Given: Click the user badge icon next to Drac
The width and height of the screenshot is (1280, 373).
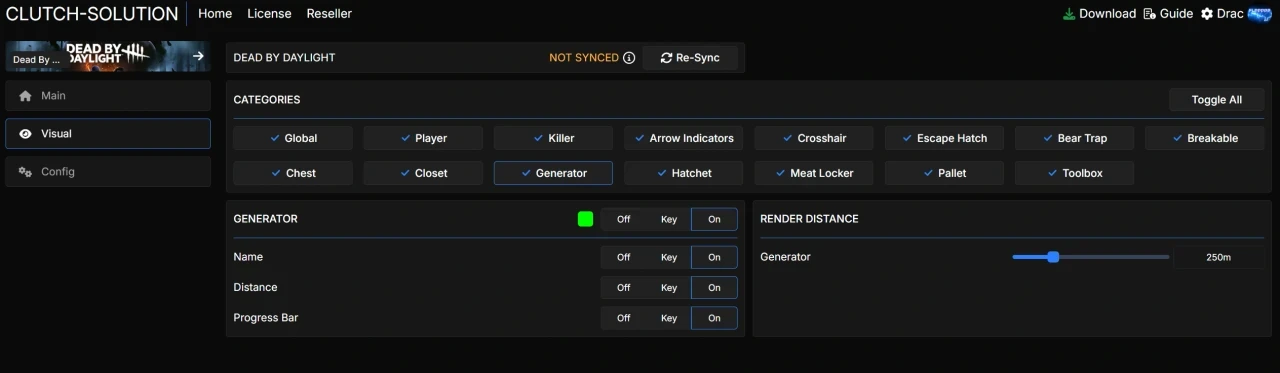Looking at the screenshot, I should tap(1259, 14).
